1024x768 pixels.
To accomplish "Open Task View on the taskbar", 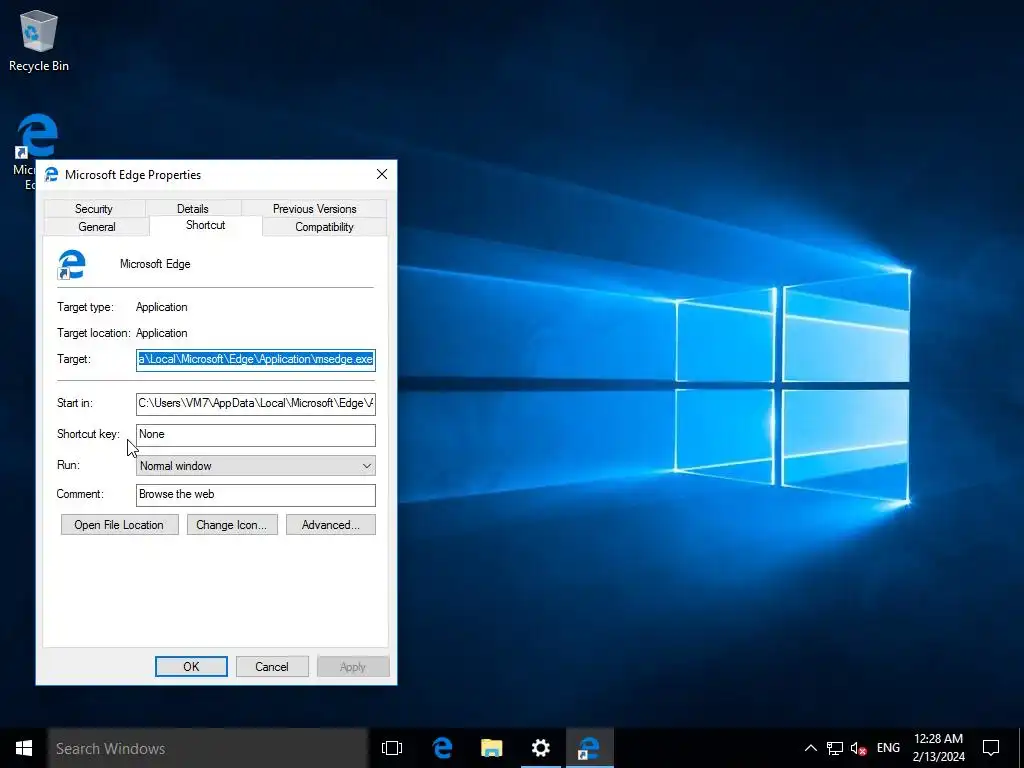I will [x=392, y=748].
